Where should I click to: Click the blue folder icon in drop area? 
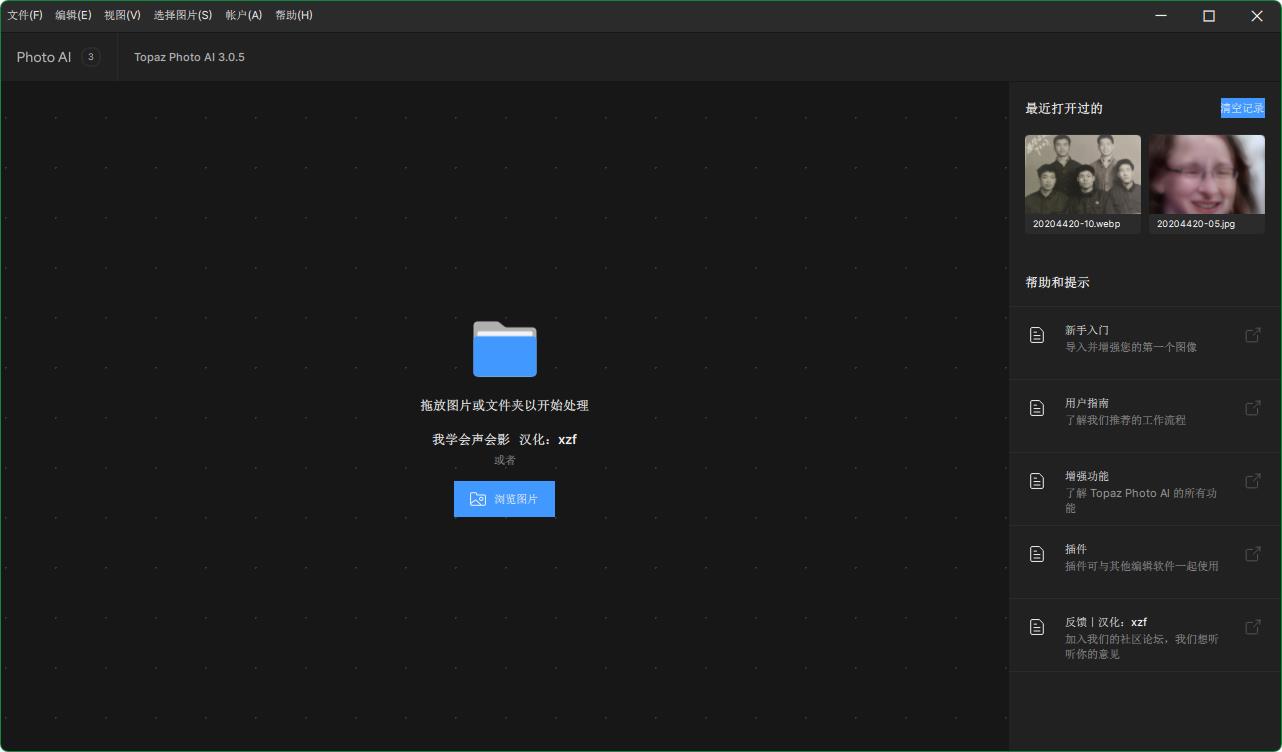[505, 349]
